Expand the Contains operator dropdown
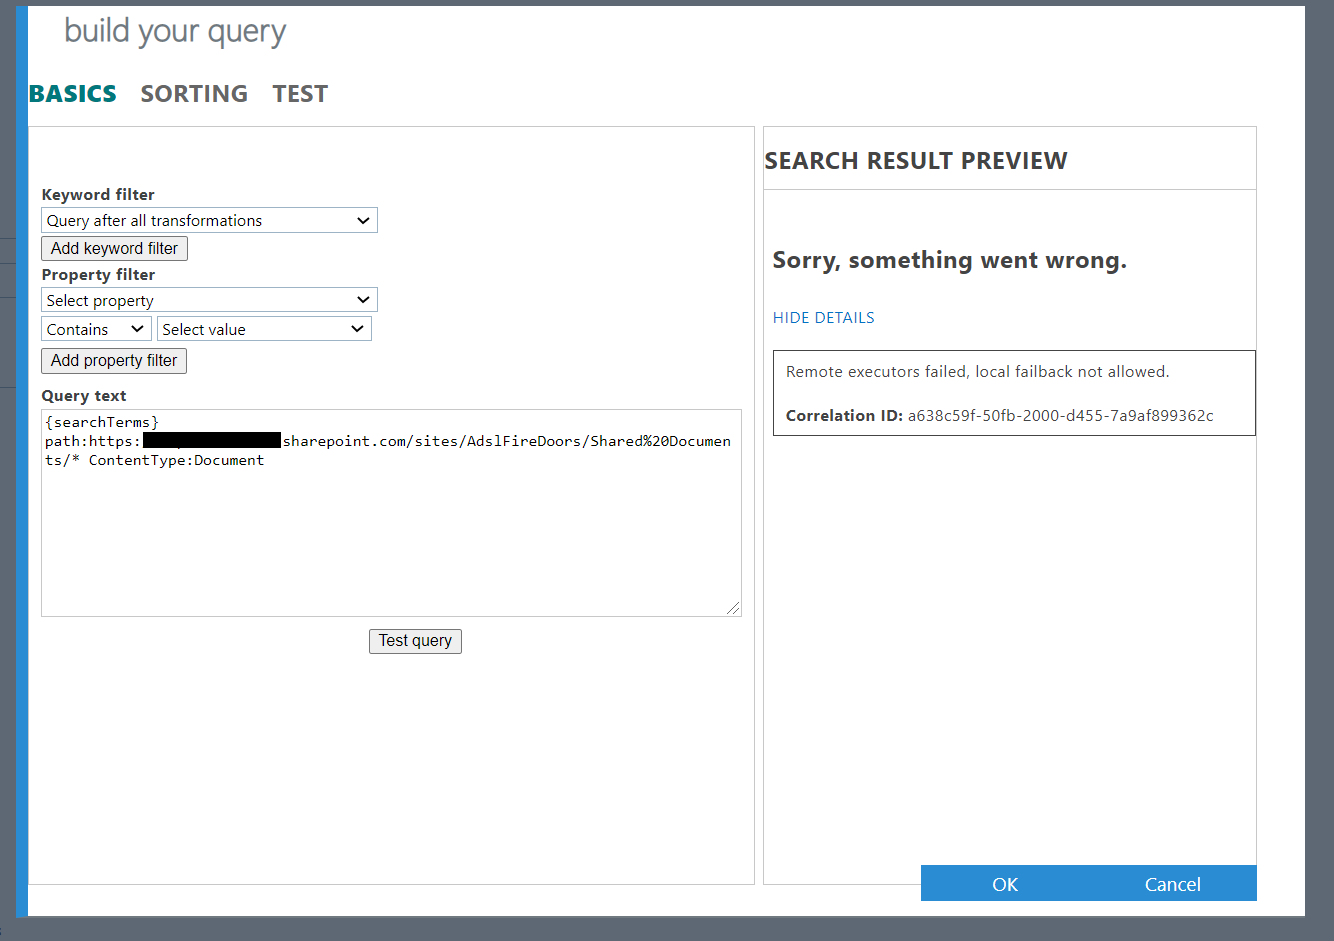1334x941 pixels. click(x=95, y=328)
